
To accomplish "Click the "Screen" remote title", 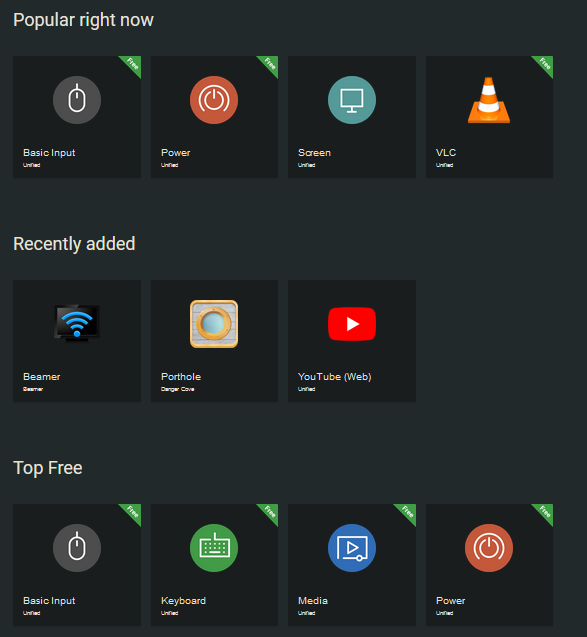I will tap(314, 153).
